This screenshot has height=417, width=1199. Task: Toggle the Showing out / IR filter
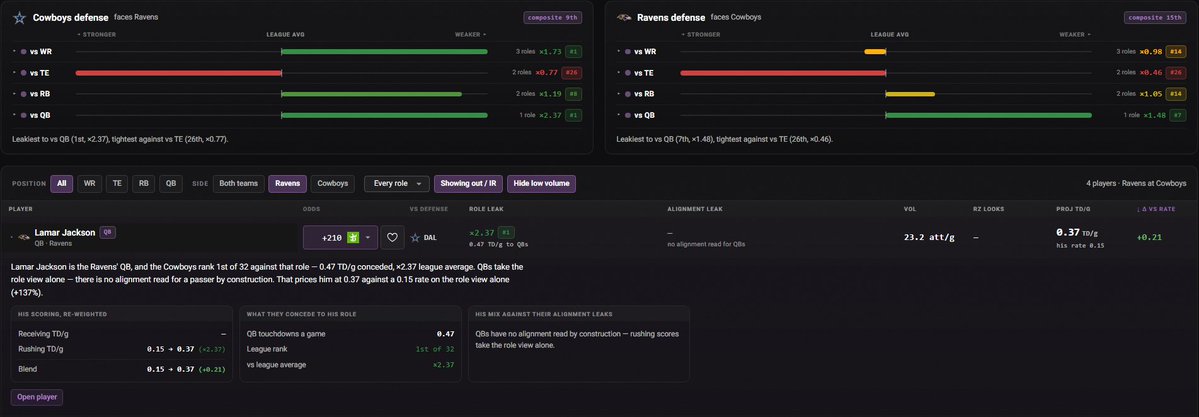[468, 184]
